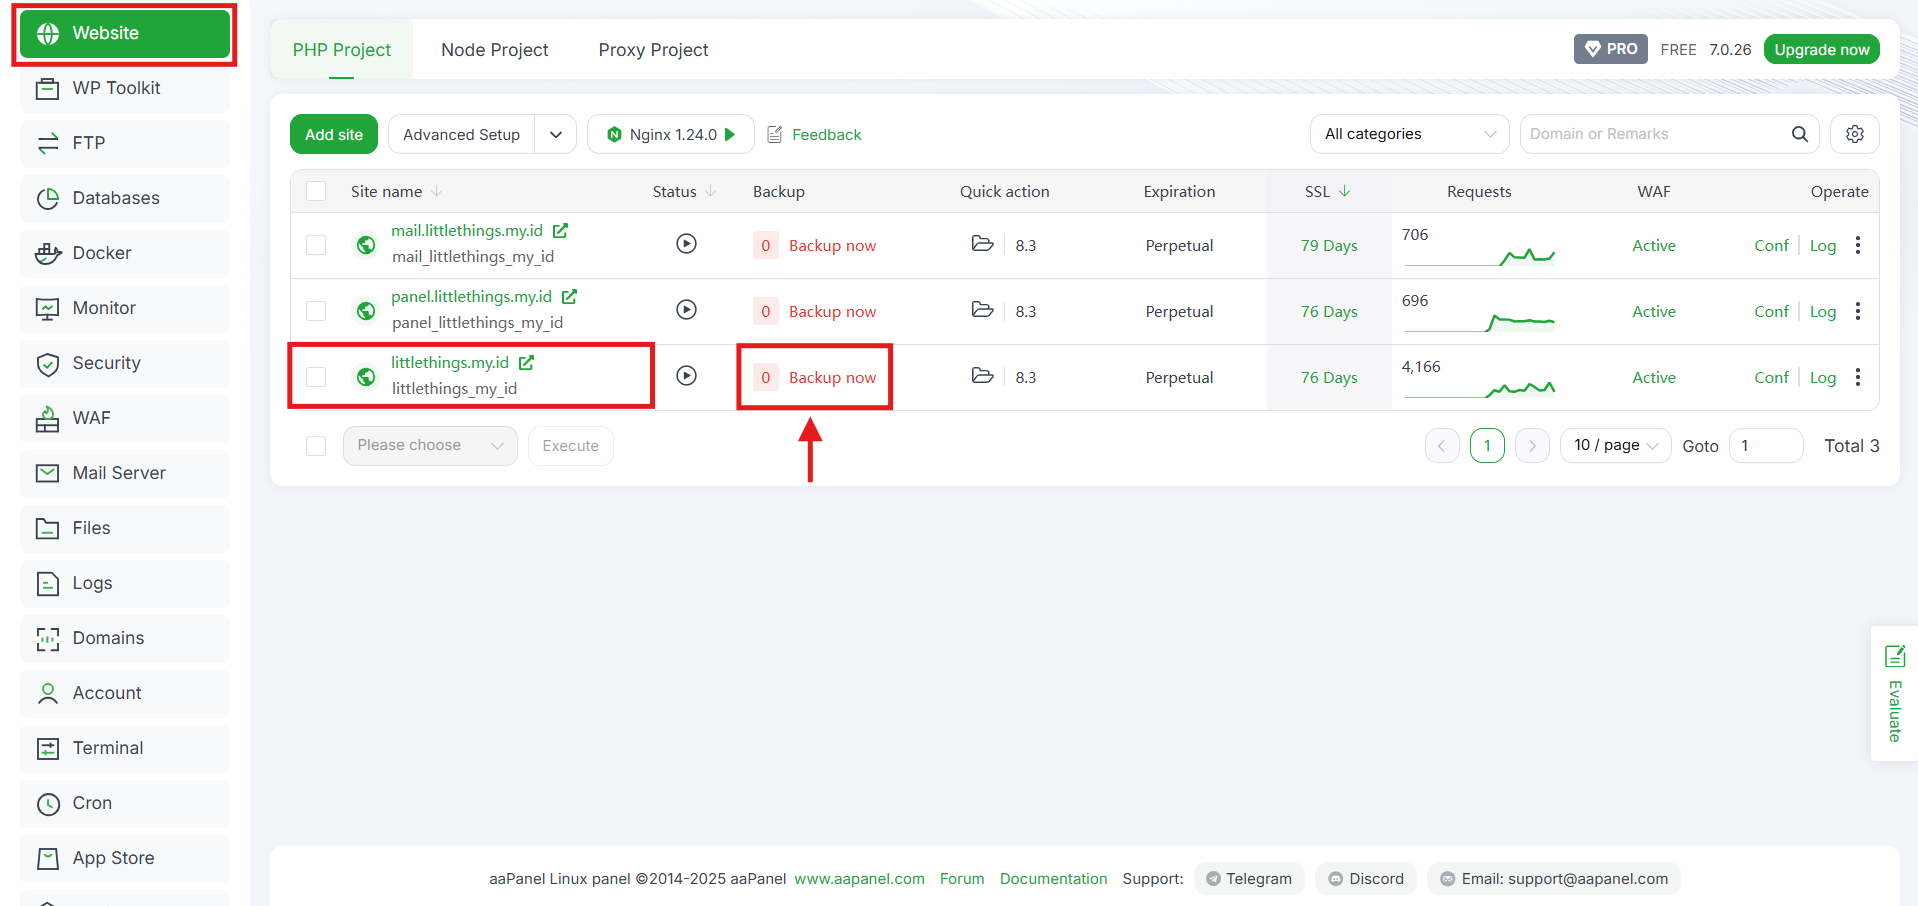Open more options for mail.littlethings.my.id row

[x=1858, y=245]
